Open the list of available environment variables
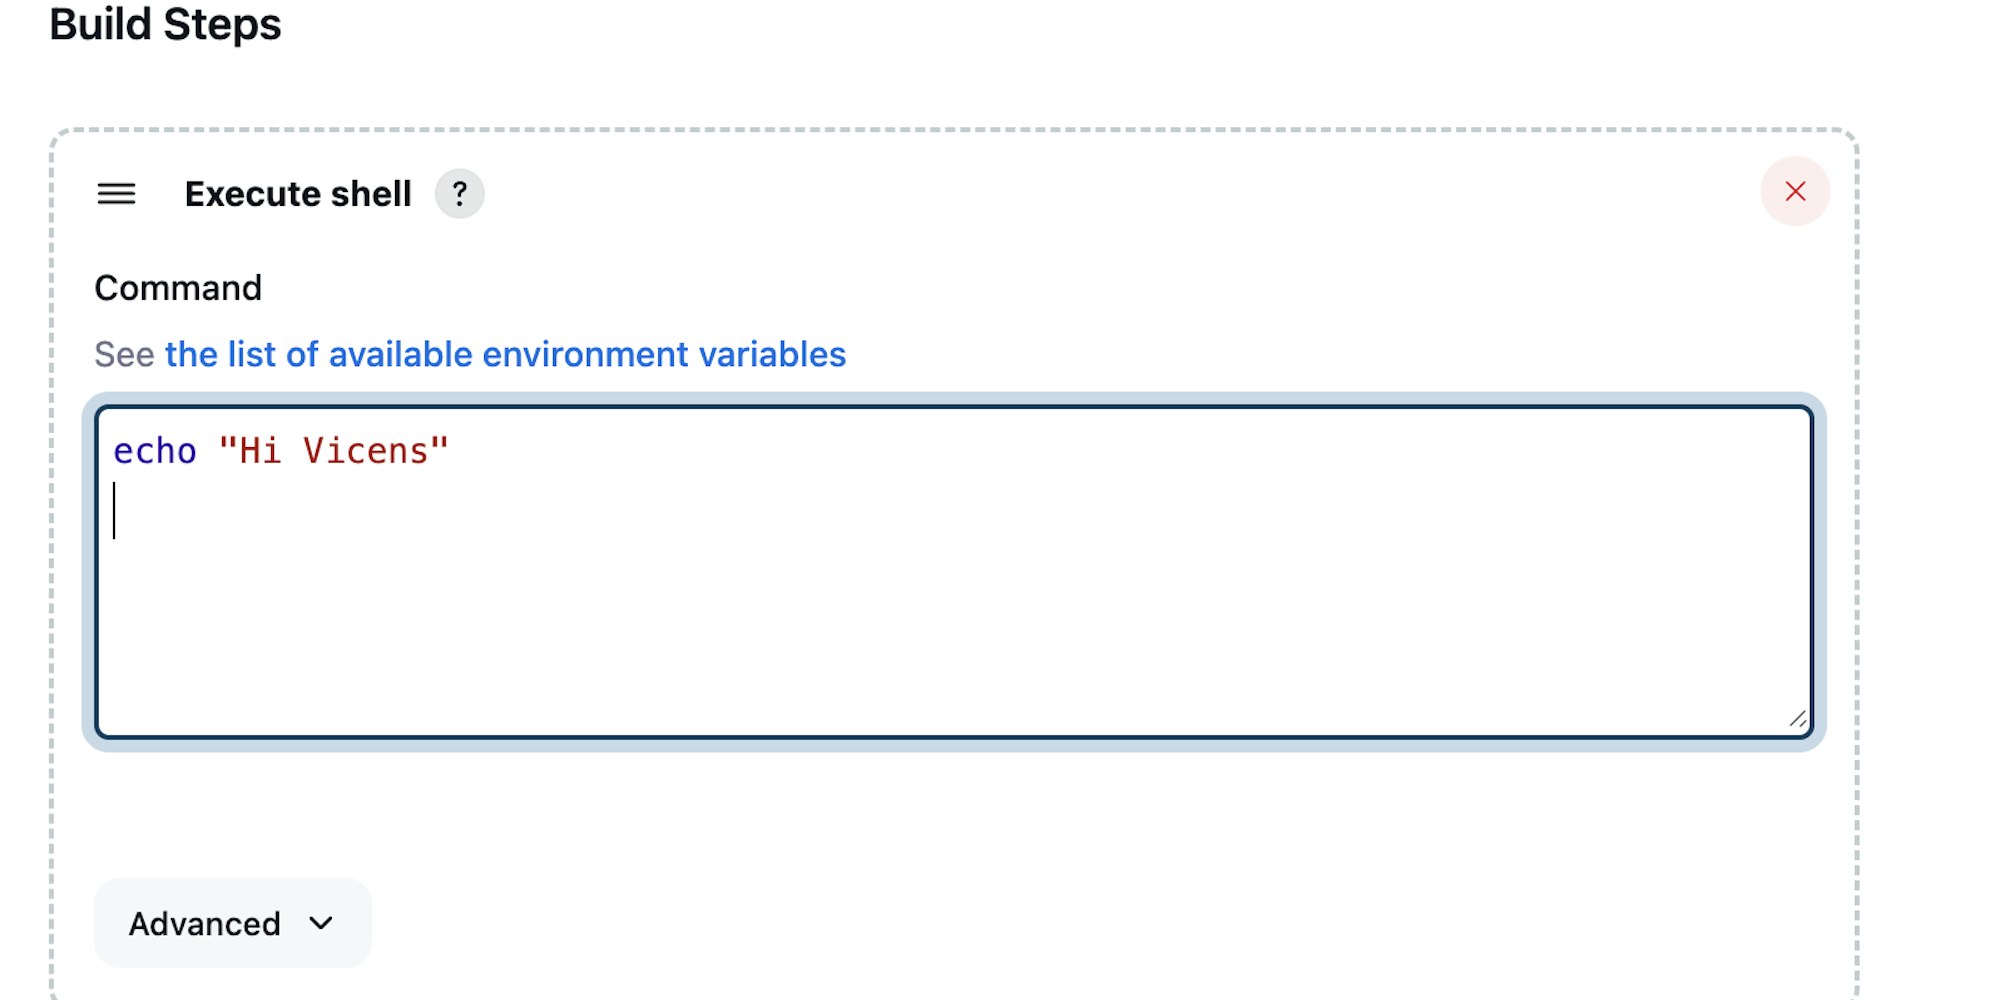 (505, 355)
